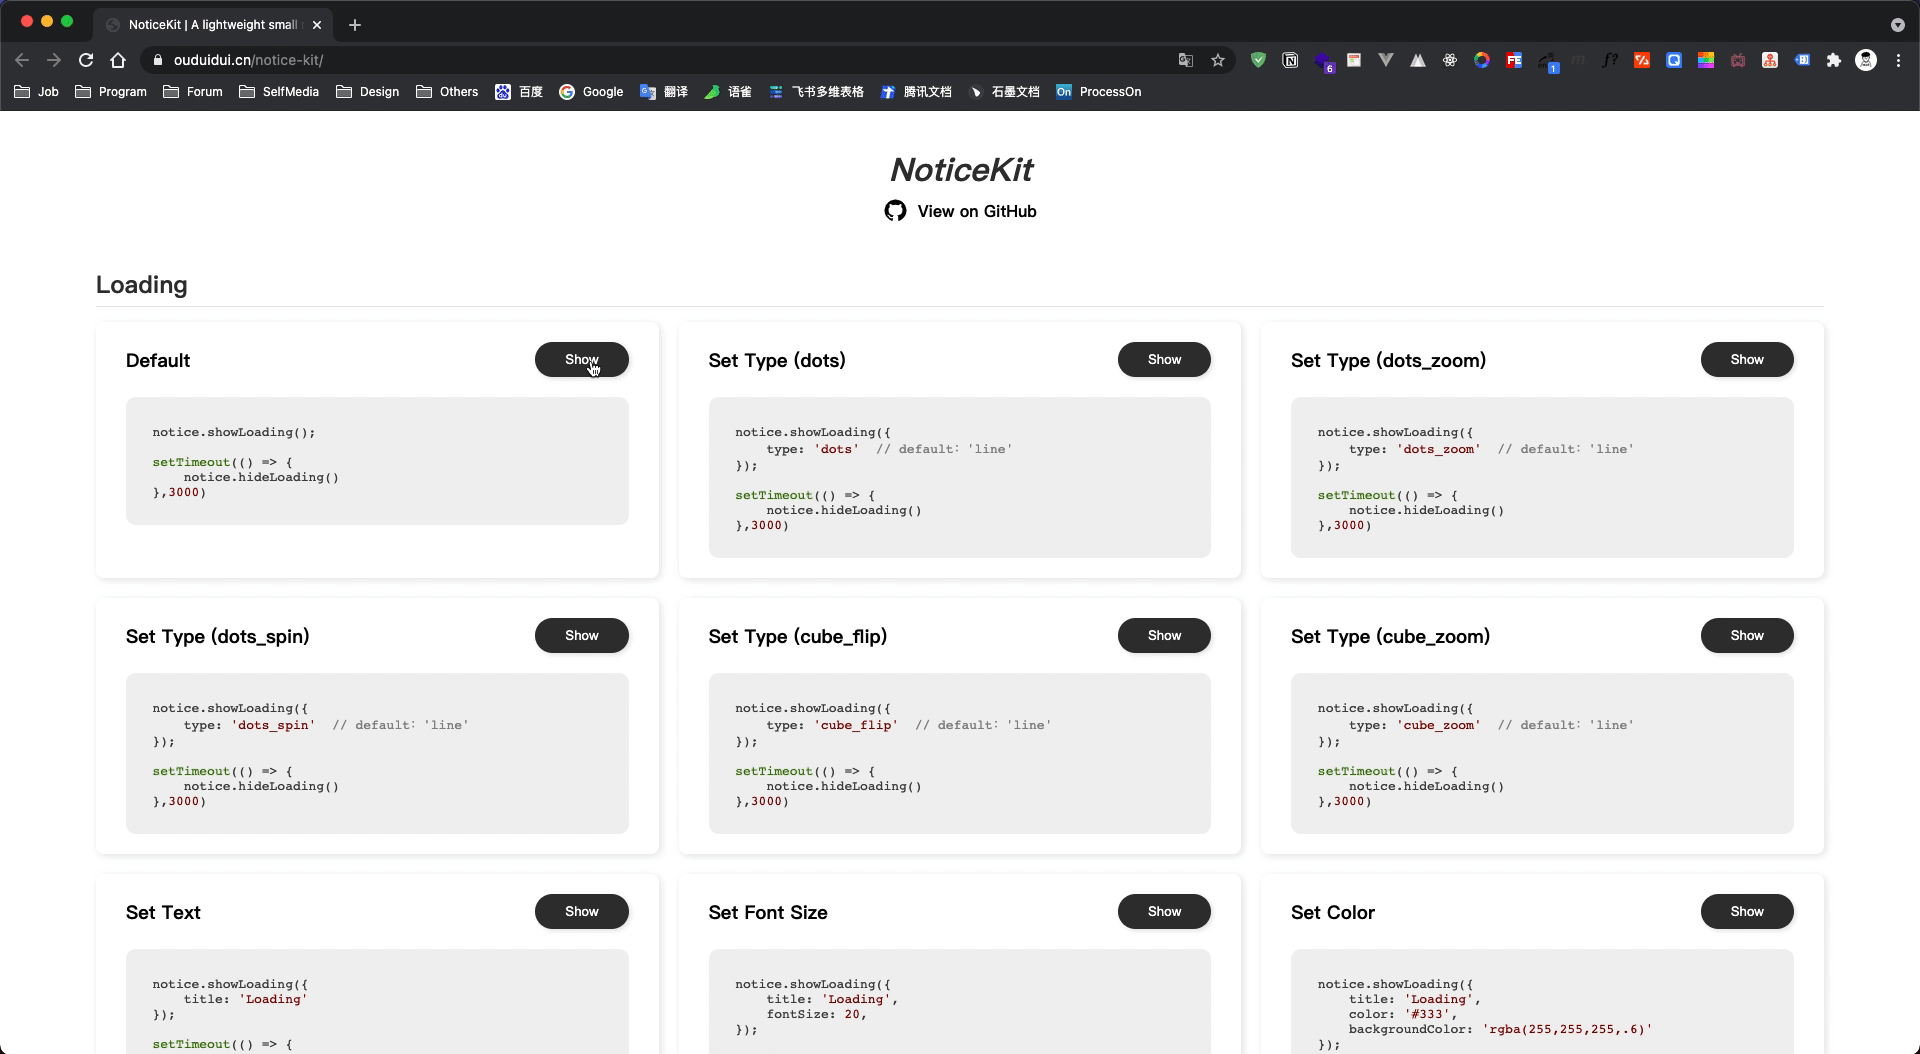Click the GitHub icon beside View on GitHub

coord(895,211)
